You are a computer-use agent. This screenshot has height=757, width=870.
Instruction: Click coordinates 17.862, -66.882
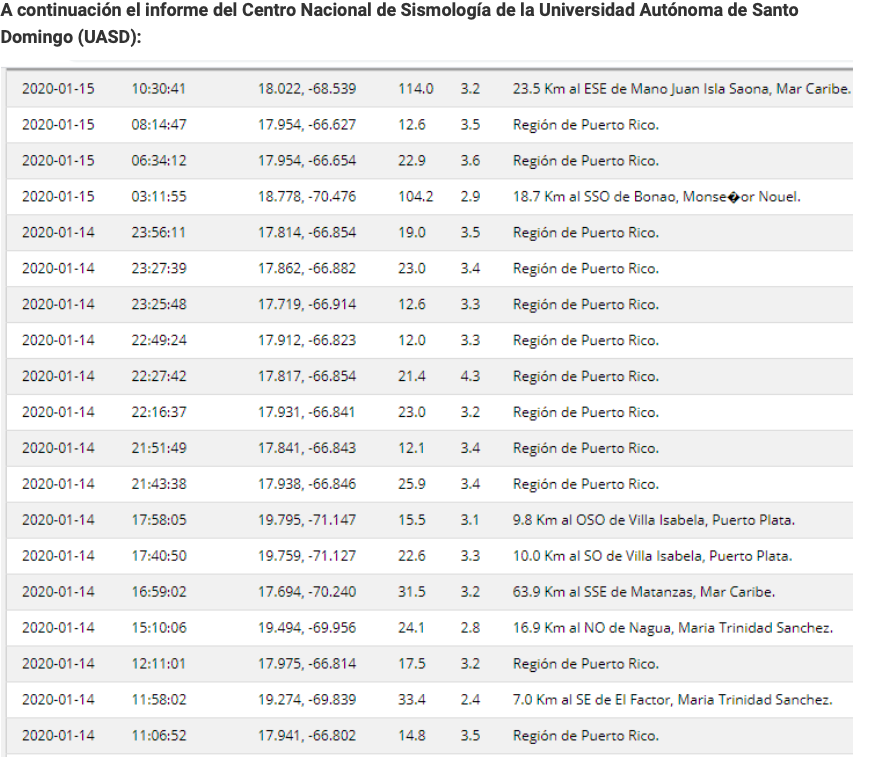click(x=307, y=269)
